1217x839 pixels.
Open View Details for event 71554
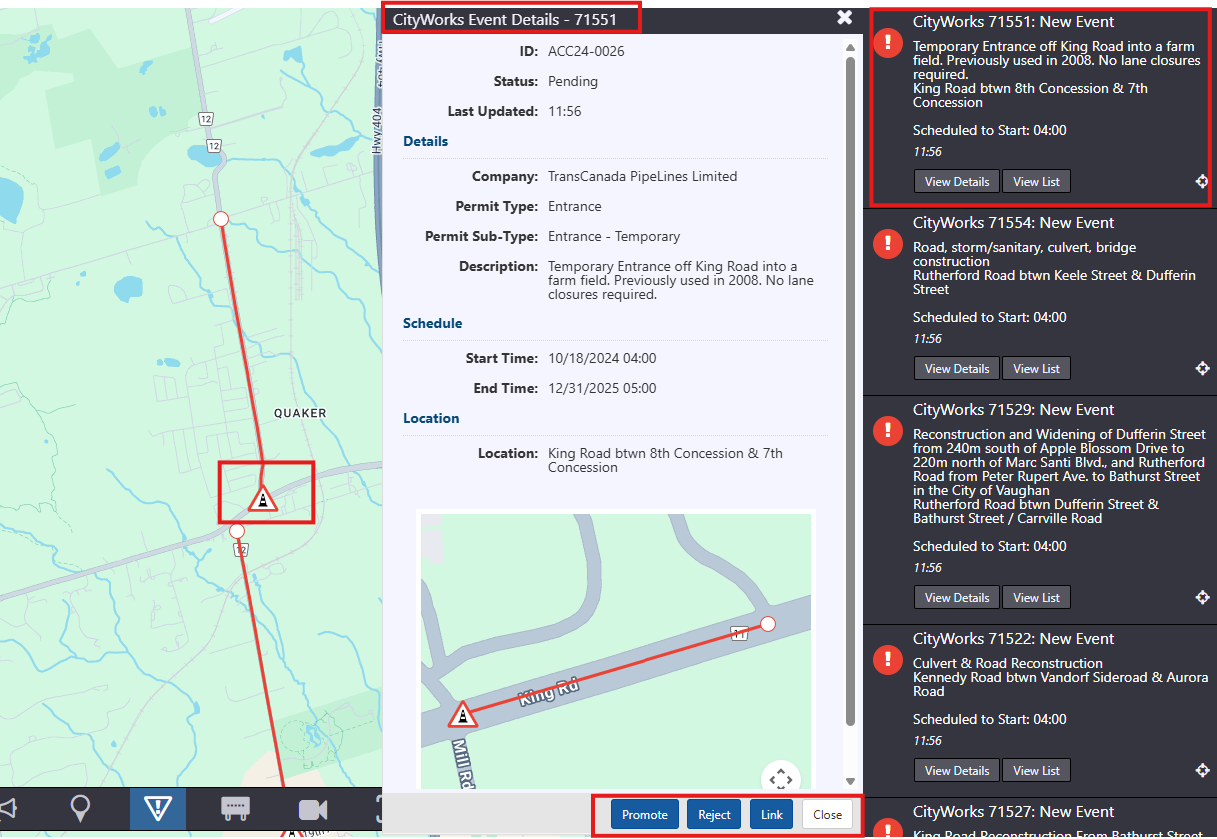(x=956, y=368)
